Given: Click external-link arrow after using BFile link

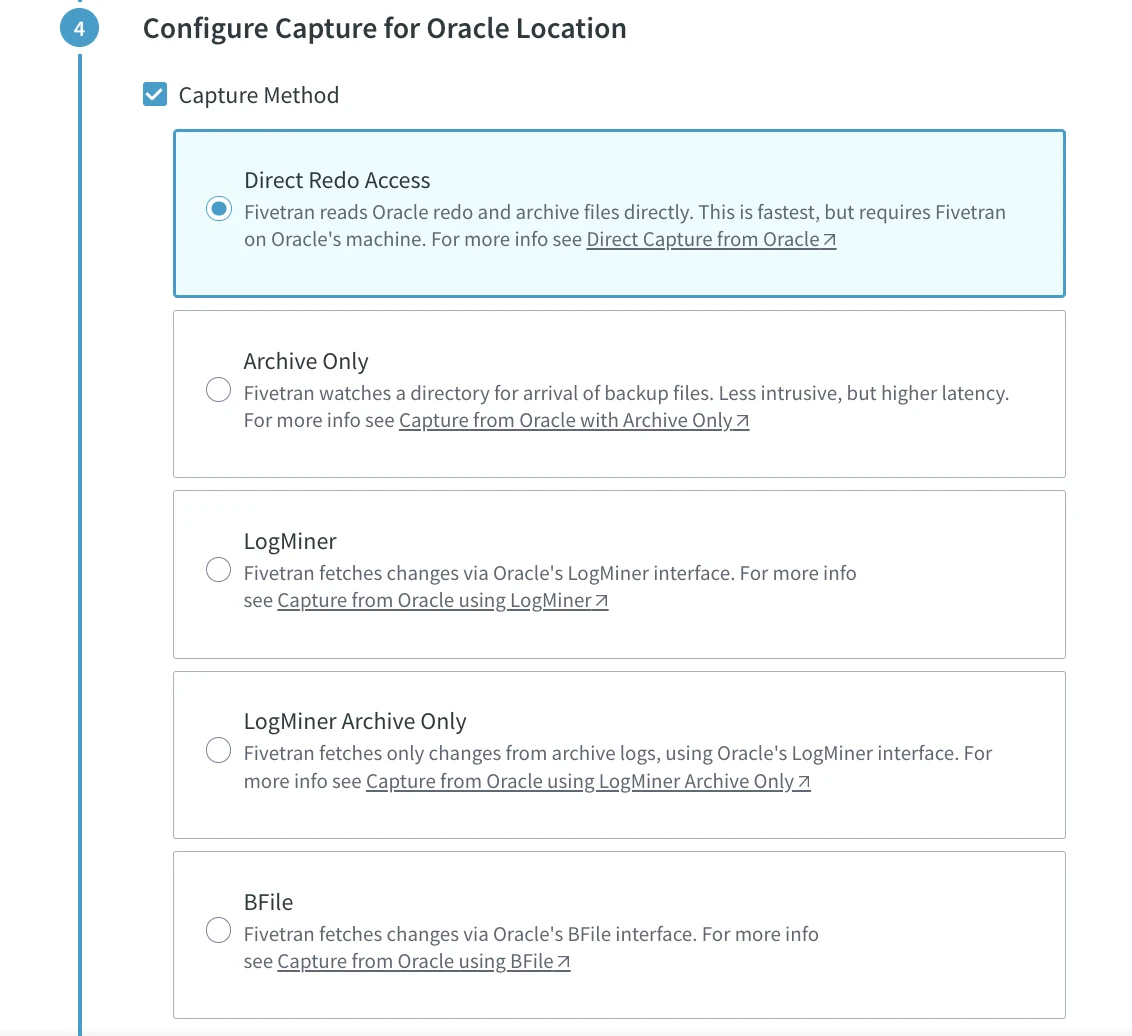Looking at the screenshot, I should pyautogui.click(x=563, y=963).
